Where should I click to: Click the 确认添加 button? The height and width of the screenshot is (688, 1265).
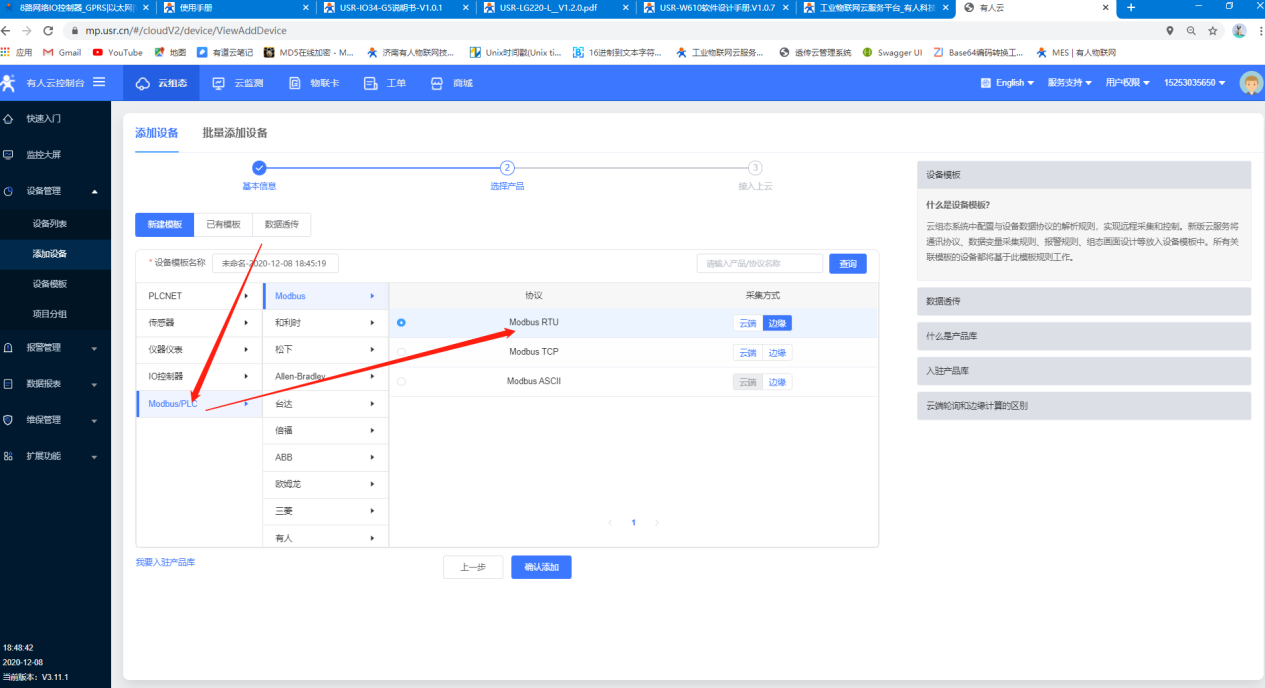tap(541, 567)
